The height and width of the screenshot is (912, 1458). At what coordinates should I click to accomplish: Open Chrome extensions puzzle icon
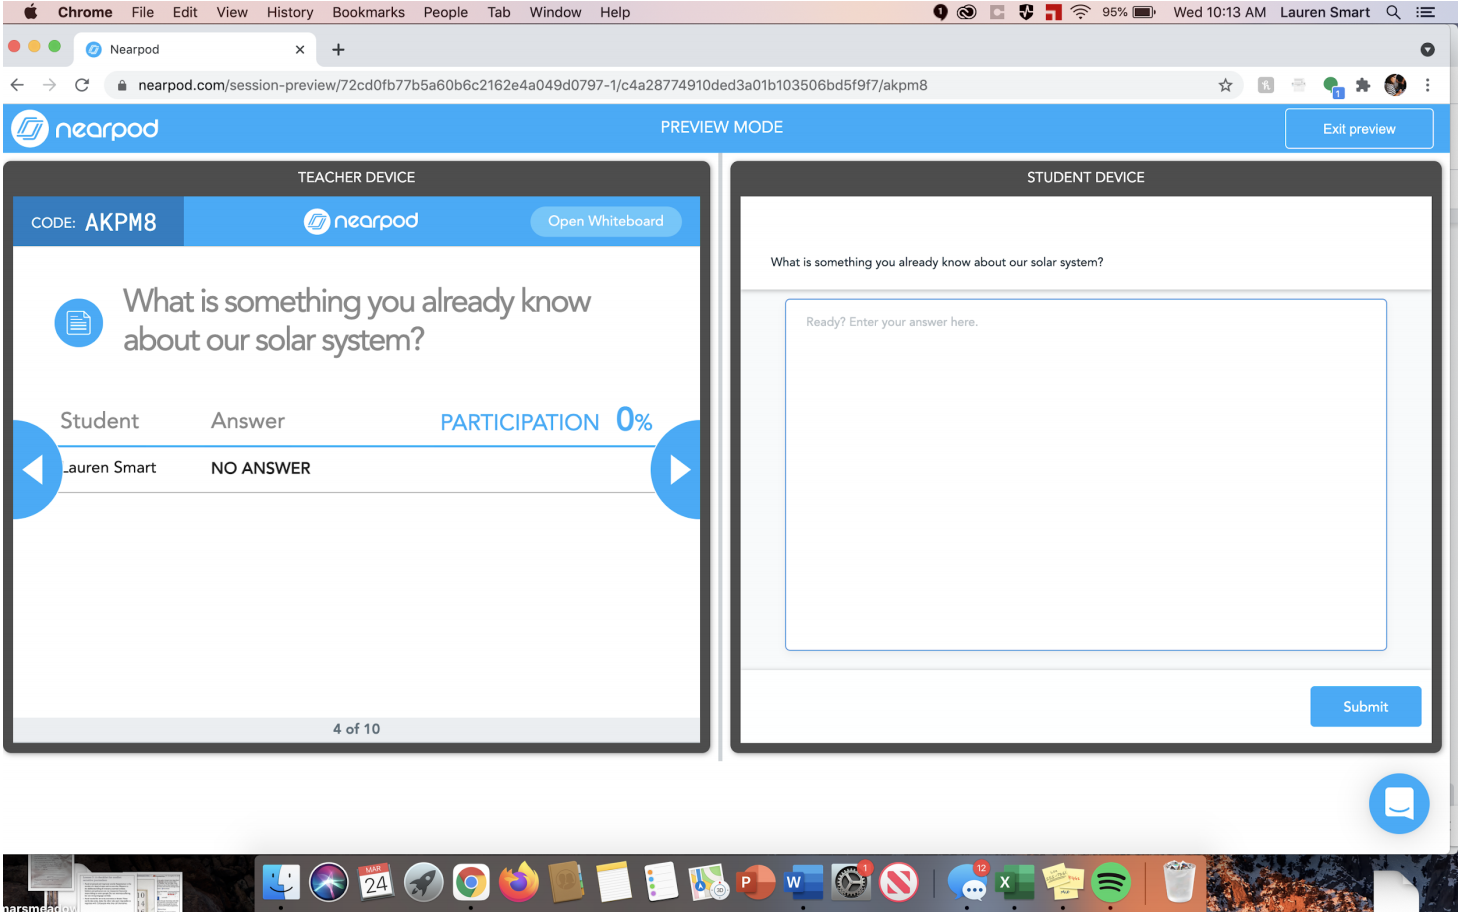[x=1362, y=85]
